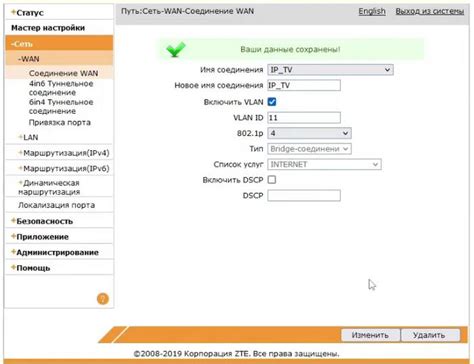The image size is (474, 364).
Task: Click the ZTE copyright footer text
Action: tap(236, 354)
